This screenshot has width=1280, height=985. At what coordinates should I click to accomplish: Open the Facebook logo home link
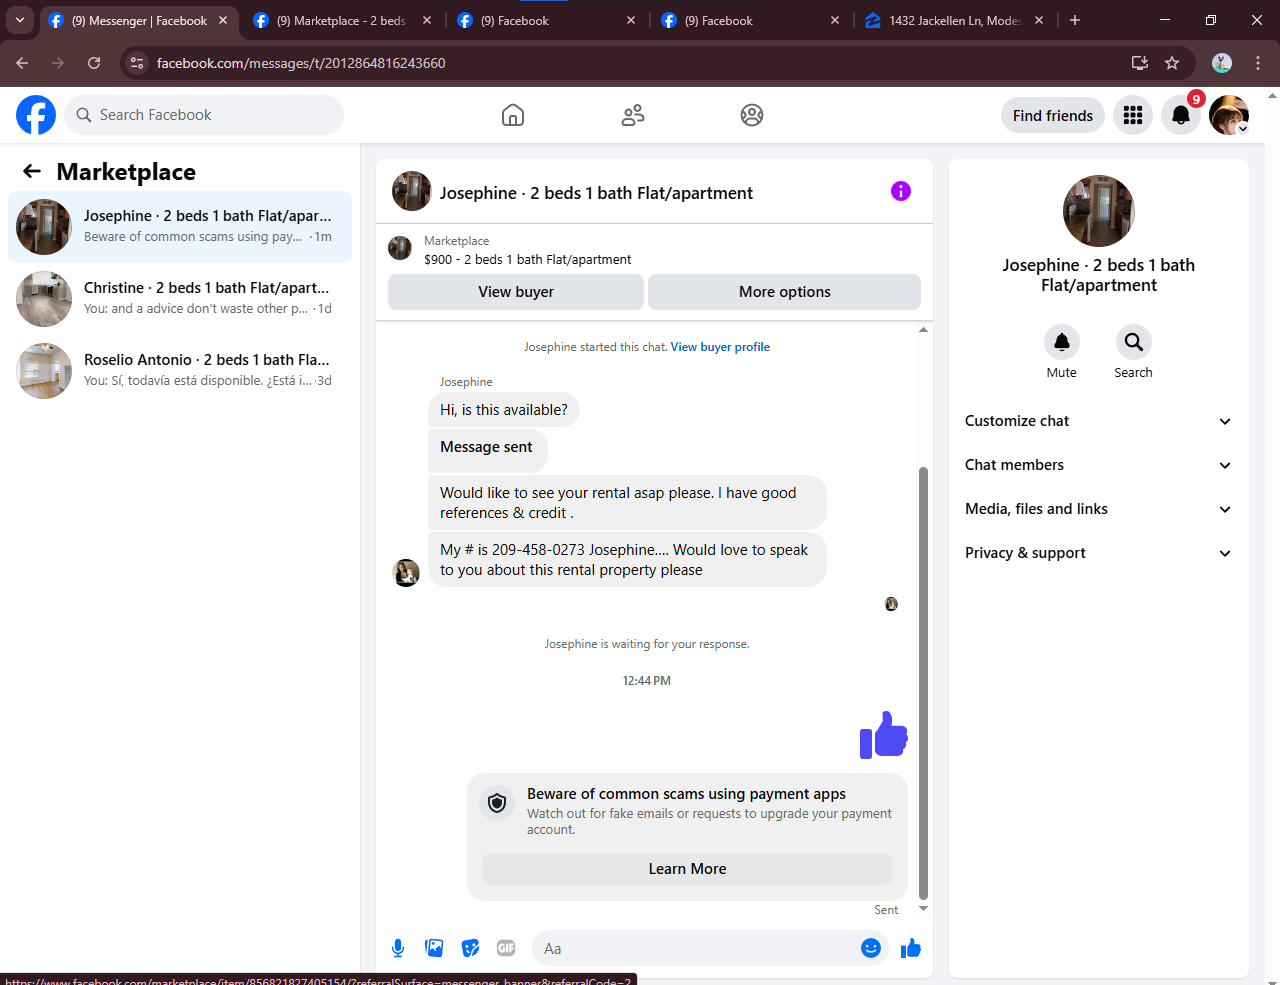tap(36, 115)
